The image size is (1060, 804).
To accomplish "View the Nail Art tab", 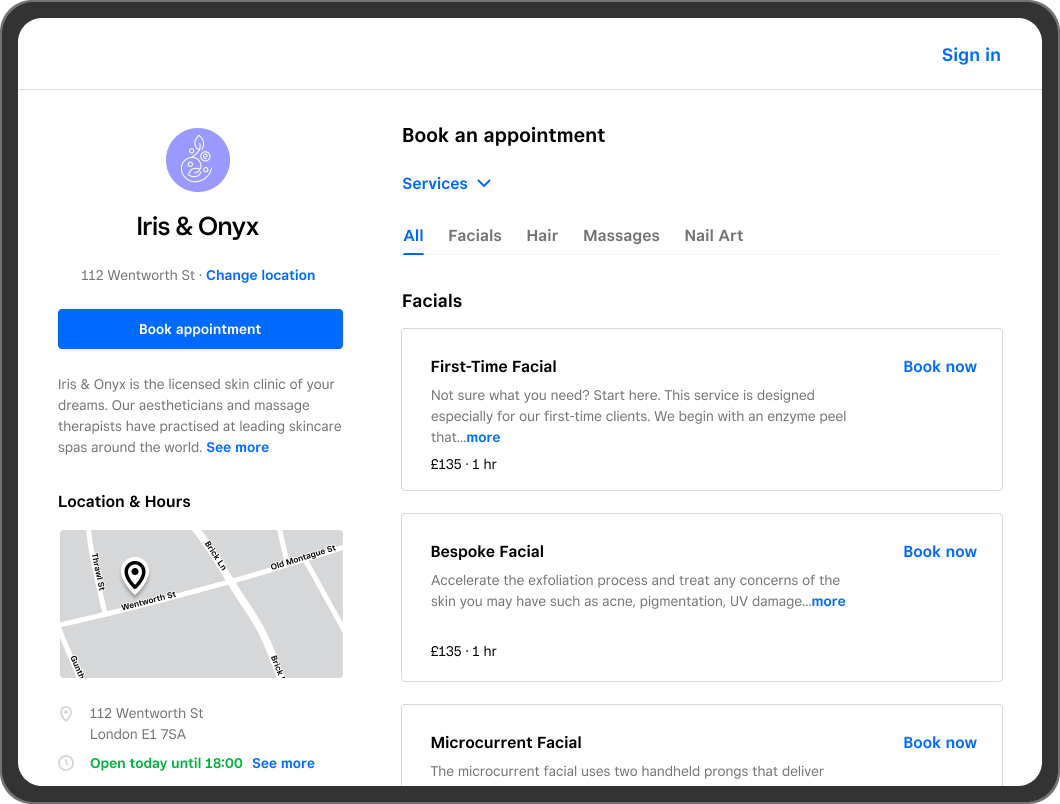I will point(713,235).
